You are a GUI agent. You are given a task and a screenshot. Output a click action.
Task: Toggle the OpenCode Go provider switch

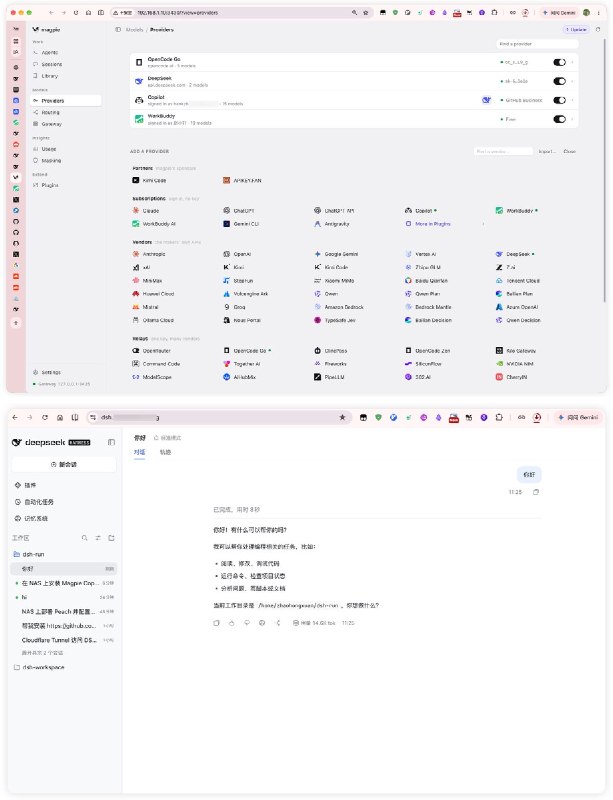point(559,62)
